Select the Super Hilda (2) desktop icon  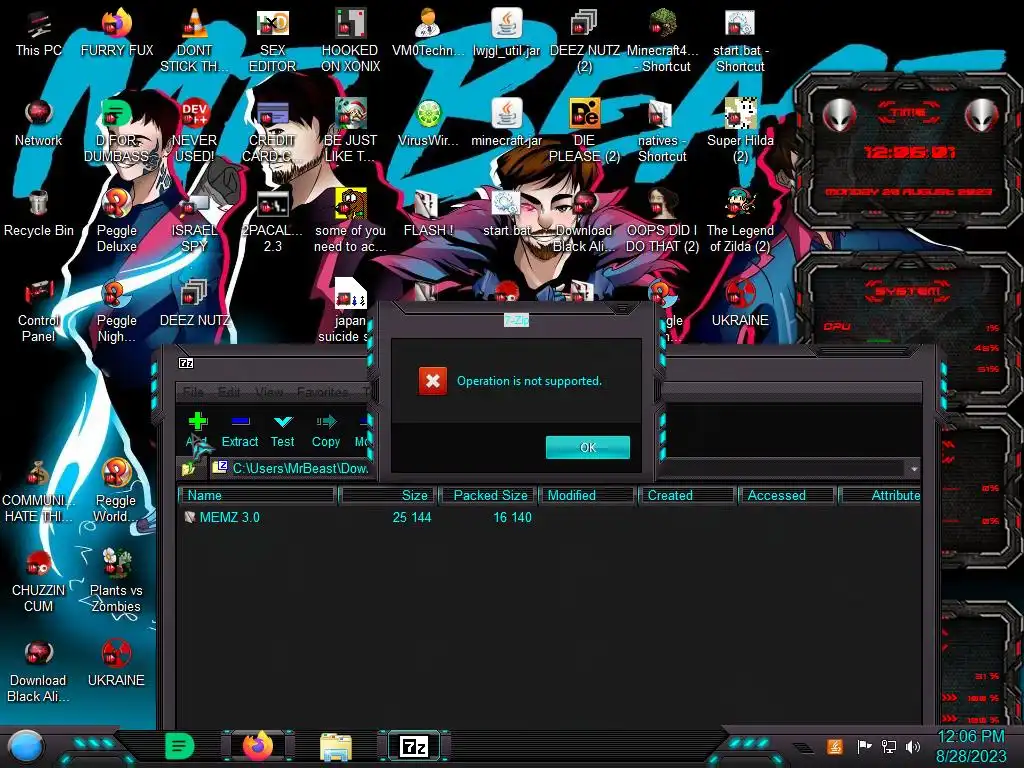tap(740, 131)
